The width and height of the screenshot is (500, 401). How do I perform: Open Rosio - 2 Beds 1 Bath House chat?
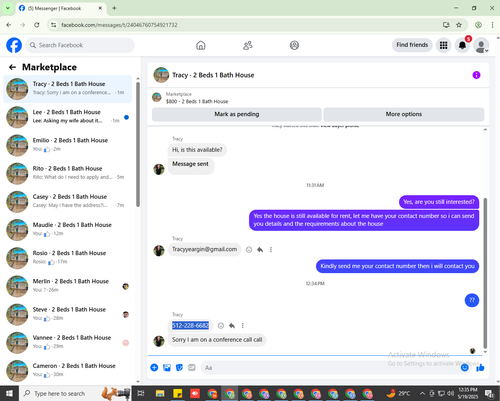(x=68, y=258)
